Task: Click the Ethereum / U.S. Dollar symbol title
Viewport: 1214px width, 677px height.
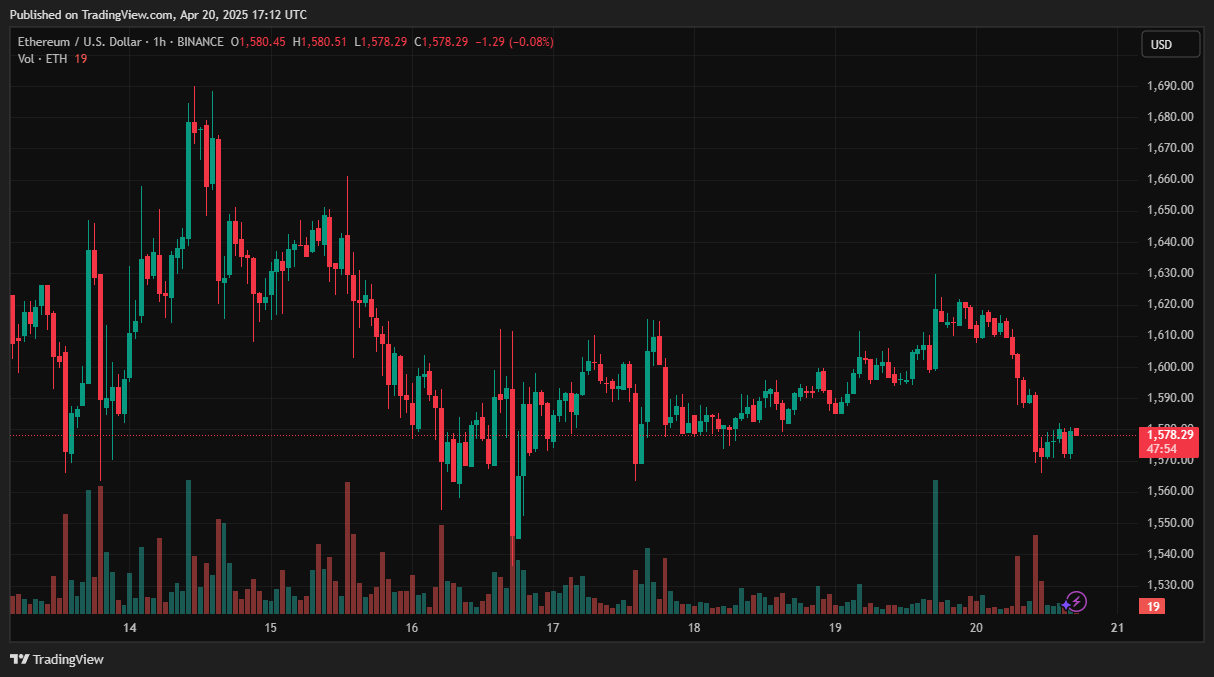Action: coord(79,42)
